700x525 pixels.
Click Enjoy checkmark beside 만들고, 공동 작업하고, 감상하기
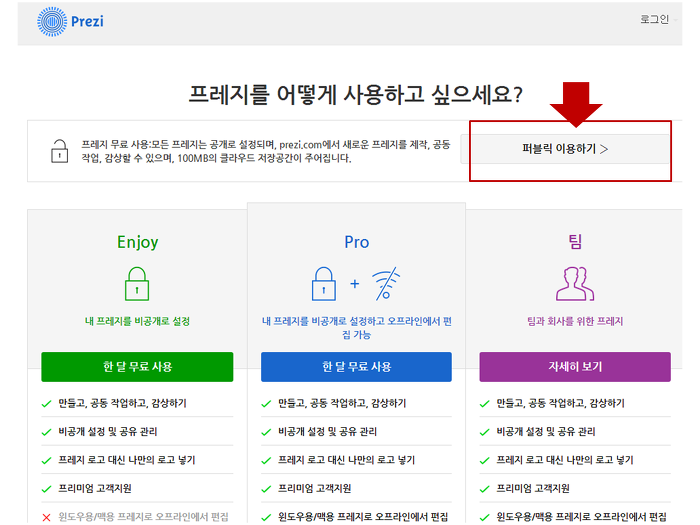pos(46,404)
